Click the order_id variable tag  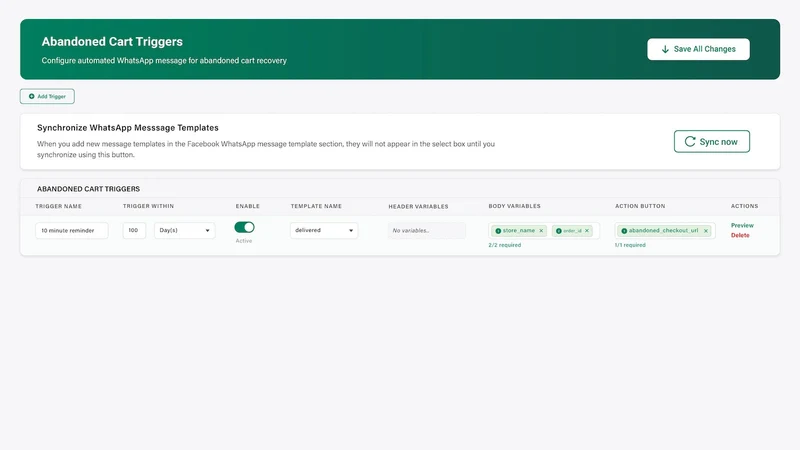click(572, 231)
